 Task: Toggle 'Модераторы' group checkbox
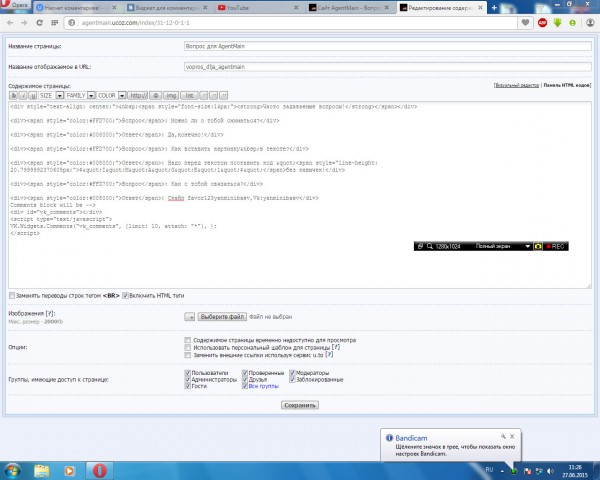(292, 373)
